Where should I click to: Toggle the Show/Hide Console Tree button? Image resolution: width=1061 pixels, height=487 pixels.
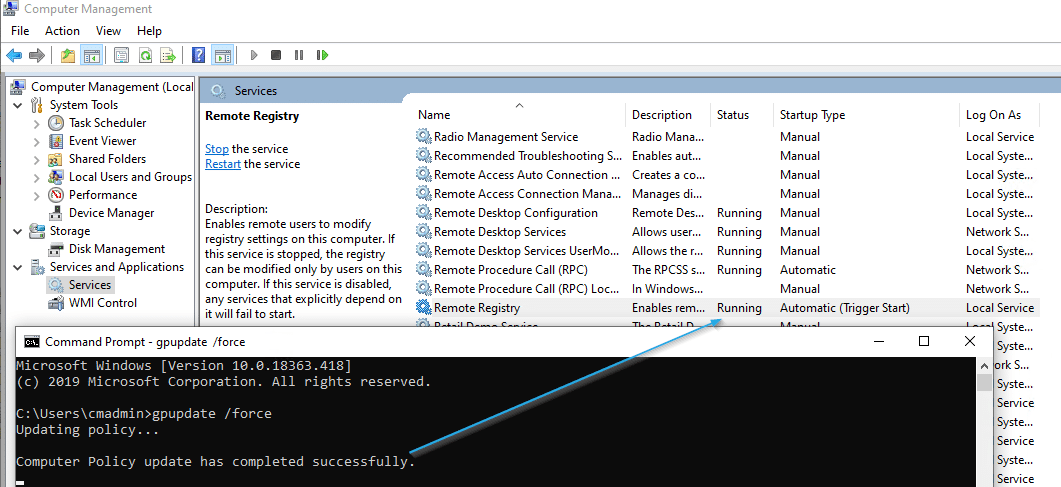coord(91,55)
